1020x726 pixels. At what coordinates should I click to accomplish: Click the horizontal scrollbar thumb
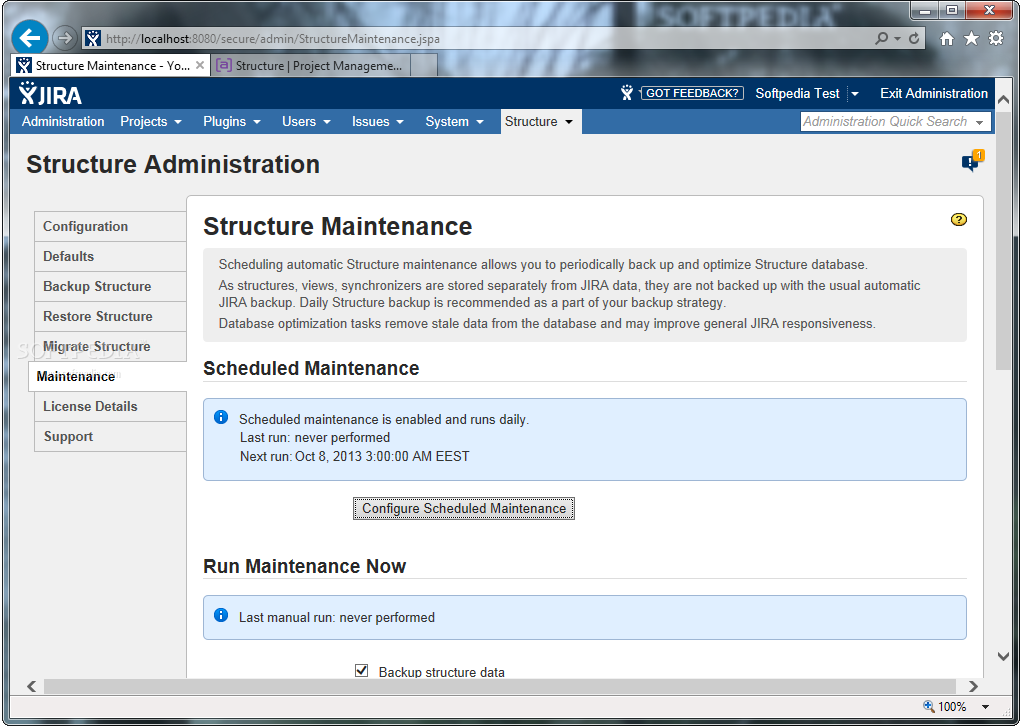click(x=500, y=686)
